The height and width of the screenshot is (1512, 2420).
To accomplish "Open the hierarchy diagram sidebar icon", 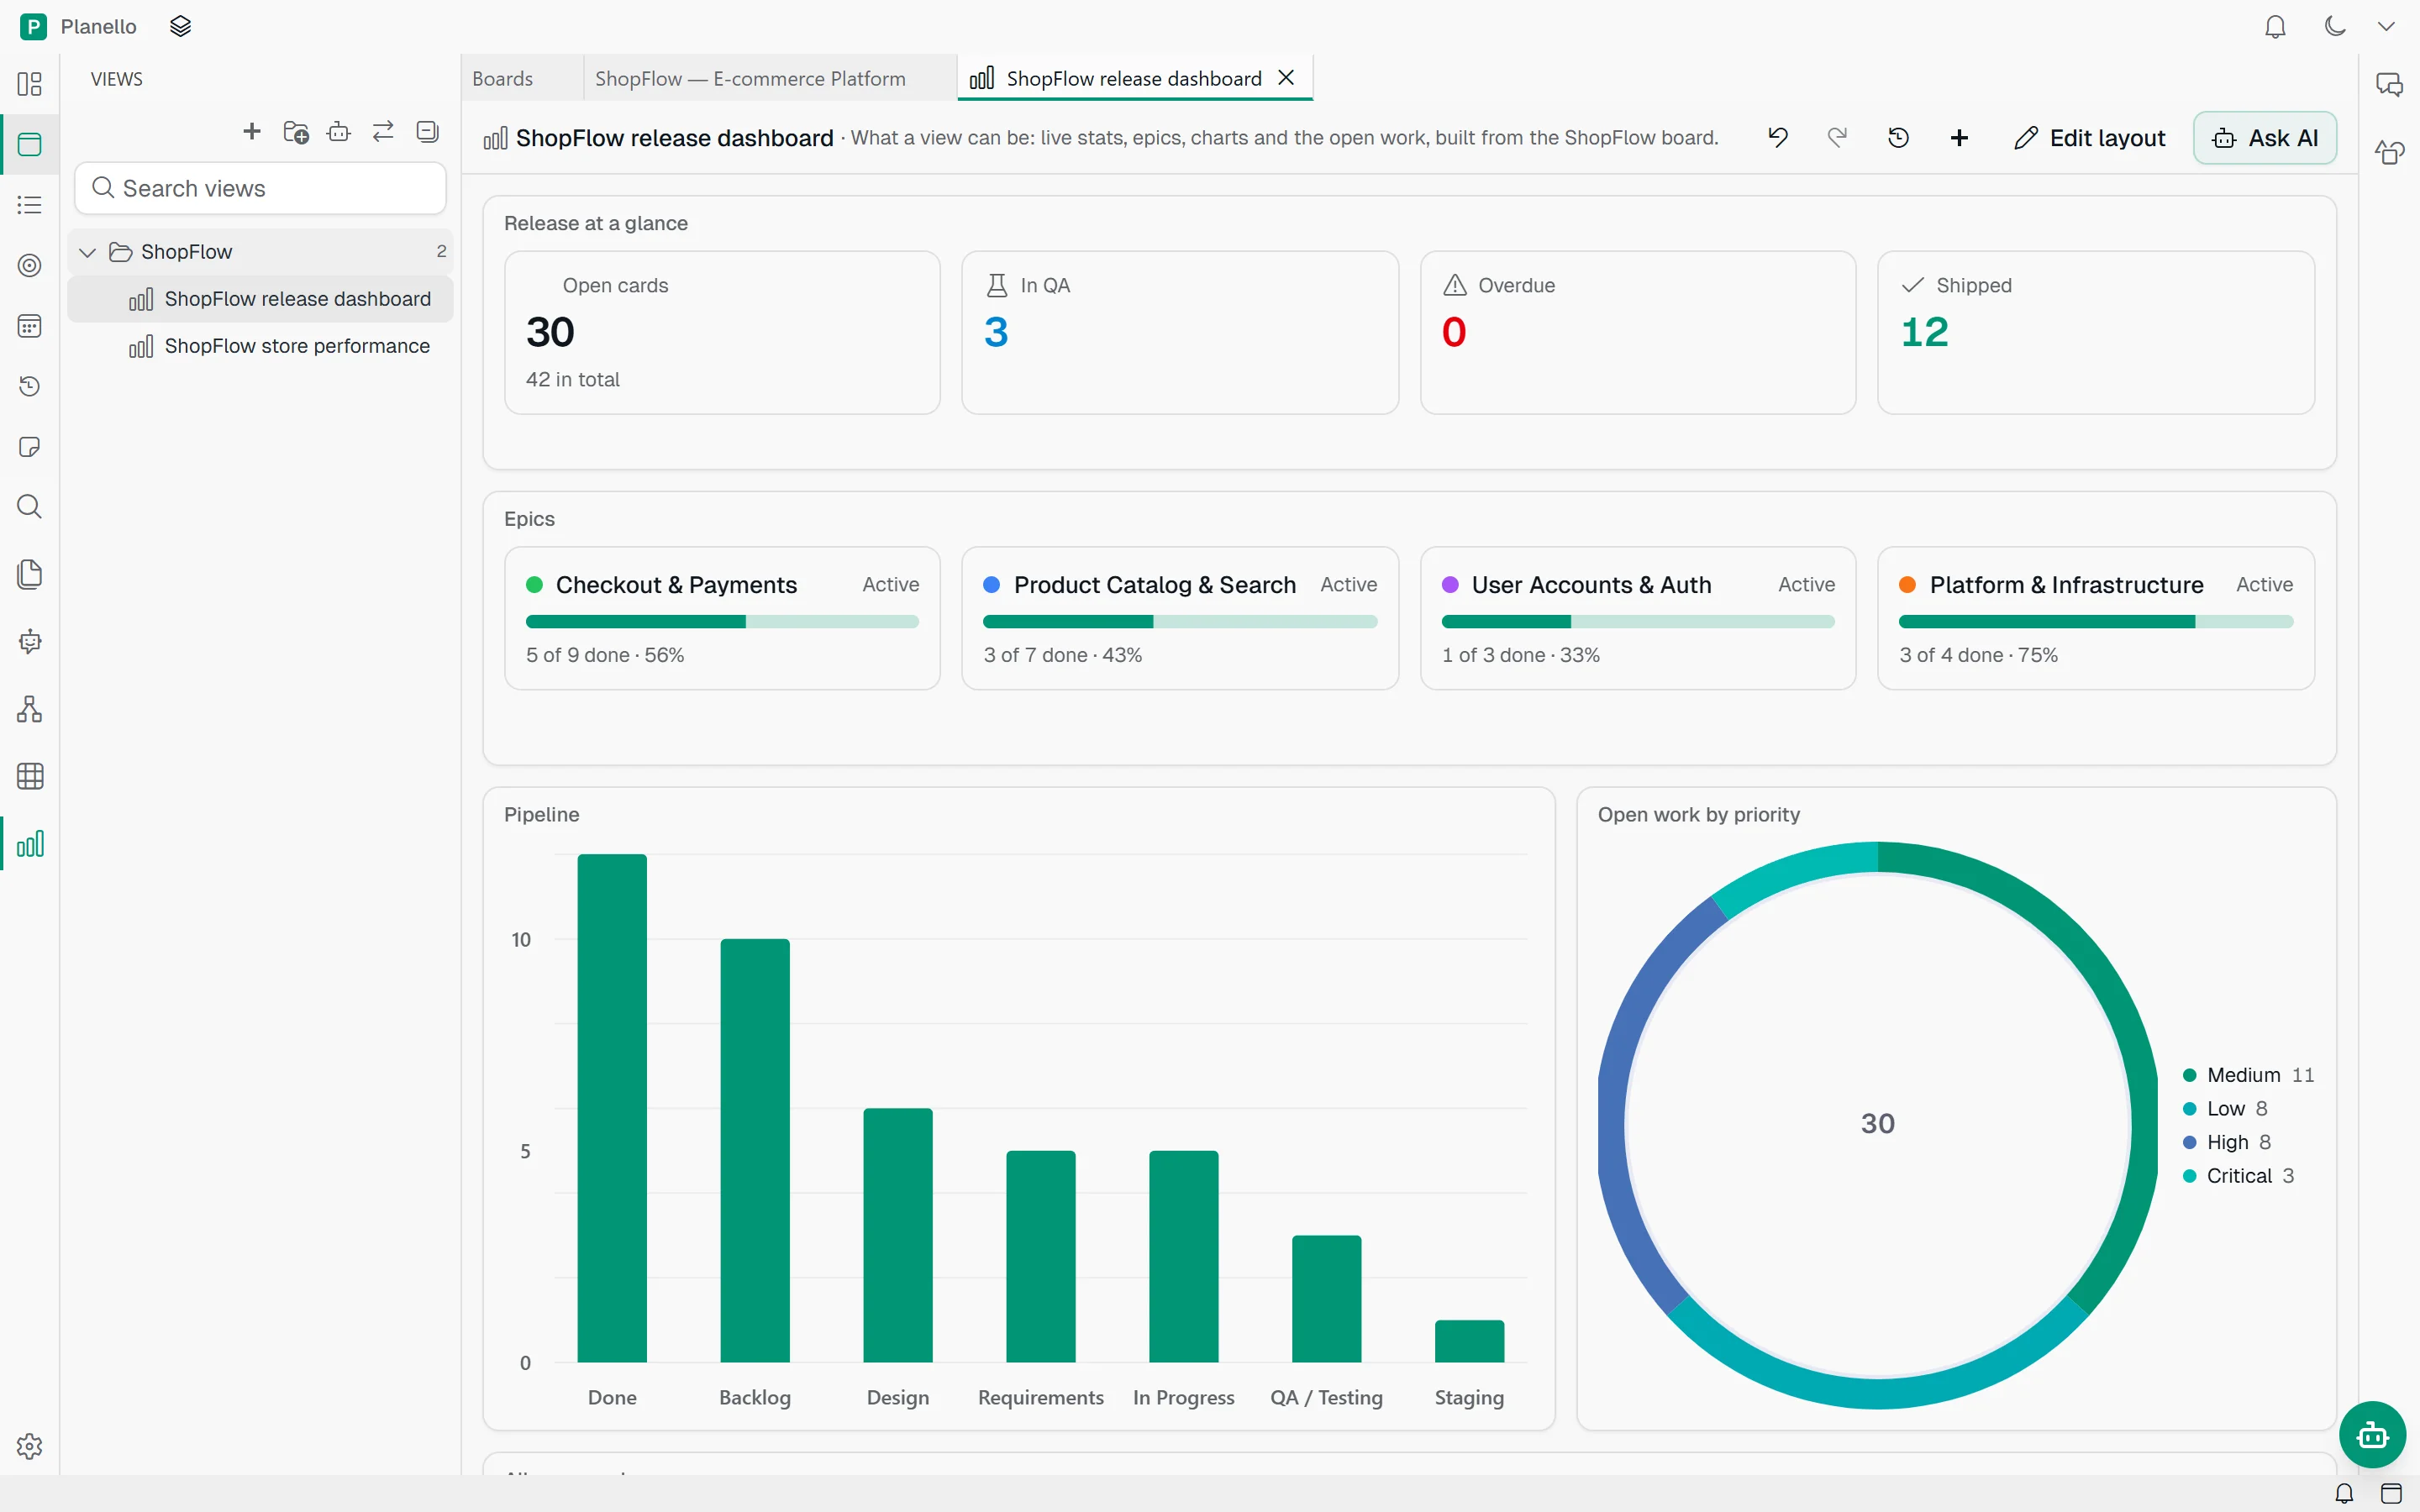I will (x=30, y=709).
